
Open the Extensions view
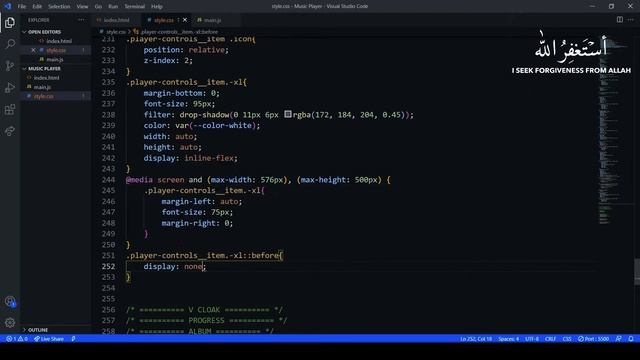click(10, 109)
